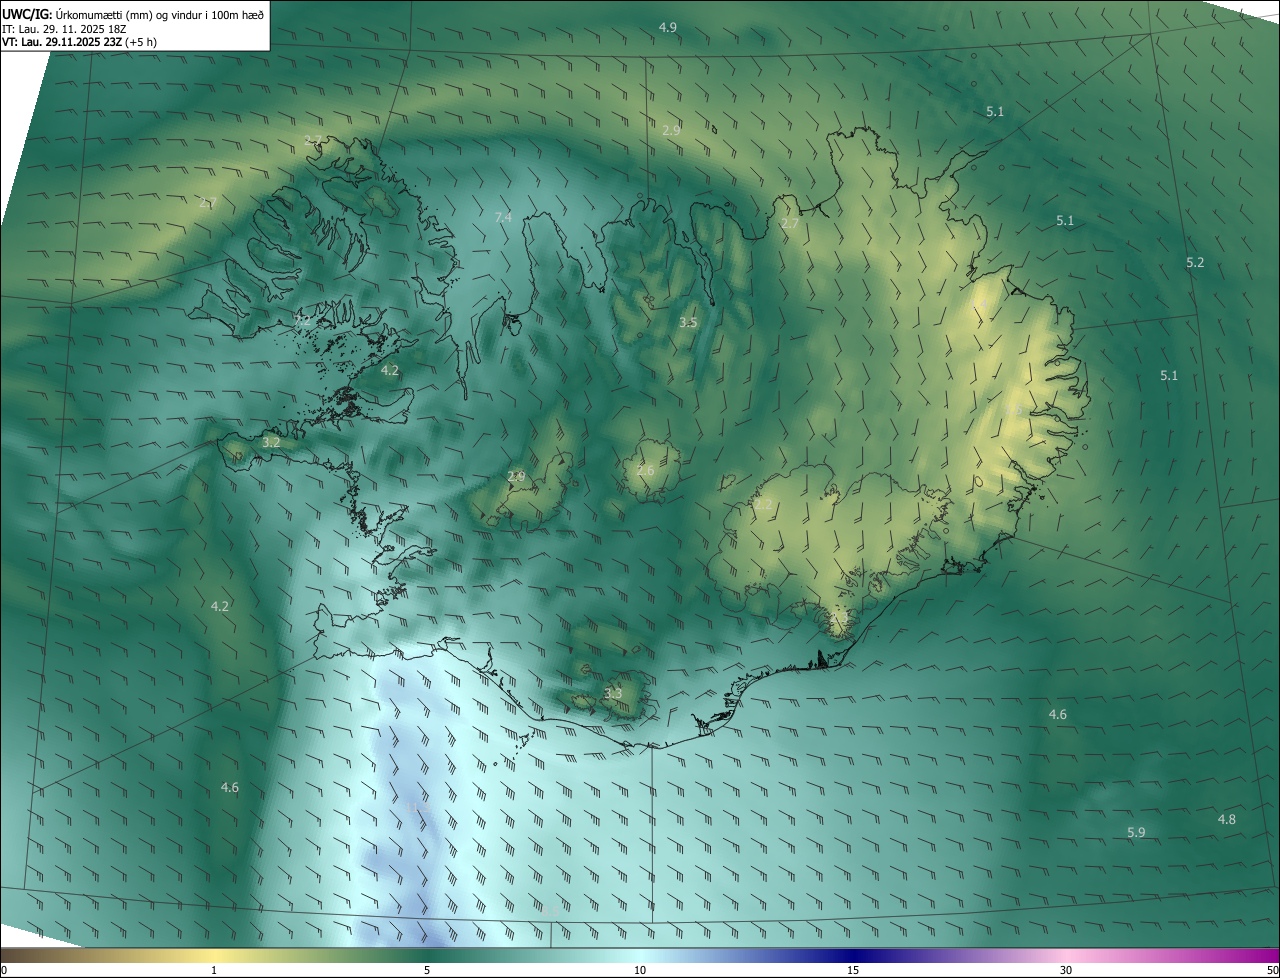Select the initial time line 'IT: Lau. 29. 11. 2025 18Z'
This screenshot has height=978, width=1280.
[x=64, y=29]
